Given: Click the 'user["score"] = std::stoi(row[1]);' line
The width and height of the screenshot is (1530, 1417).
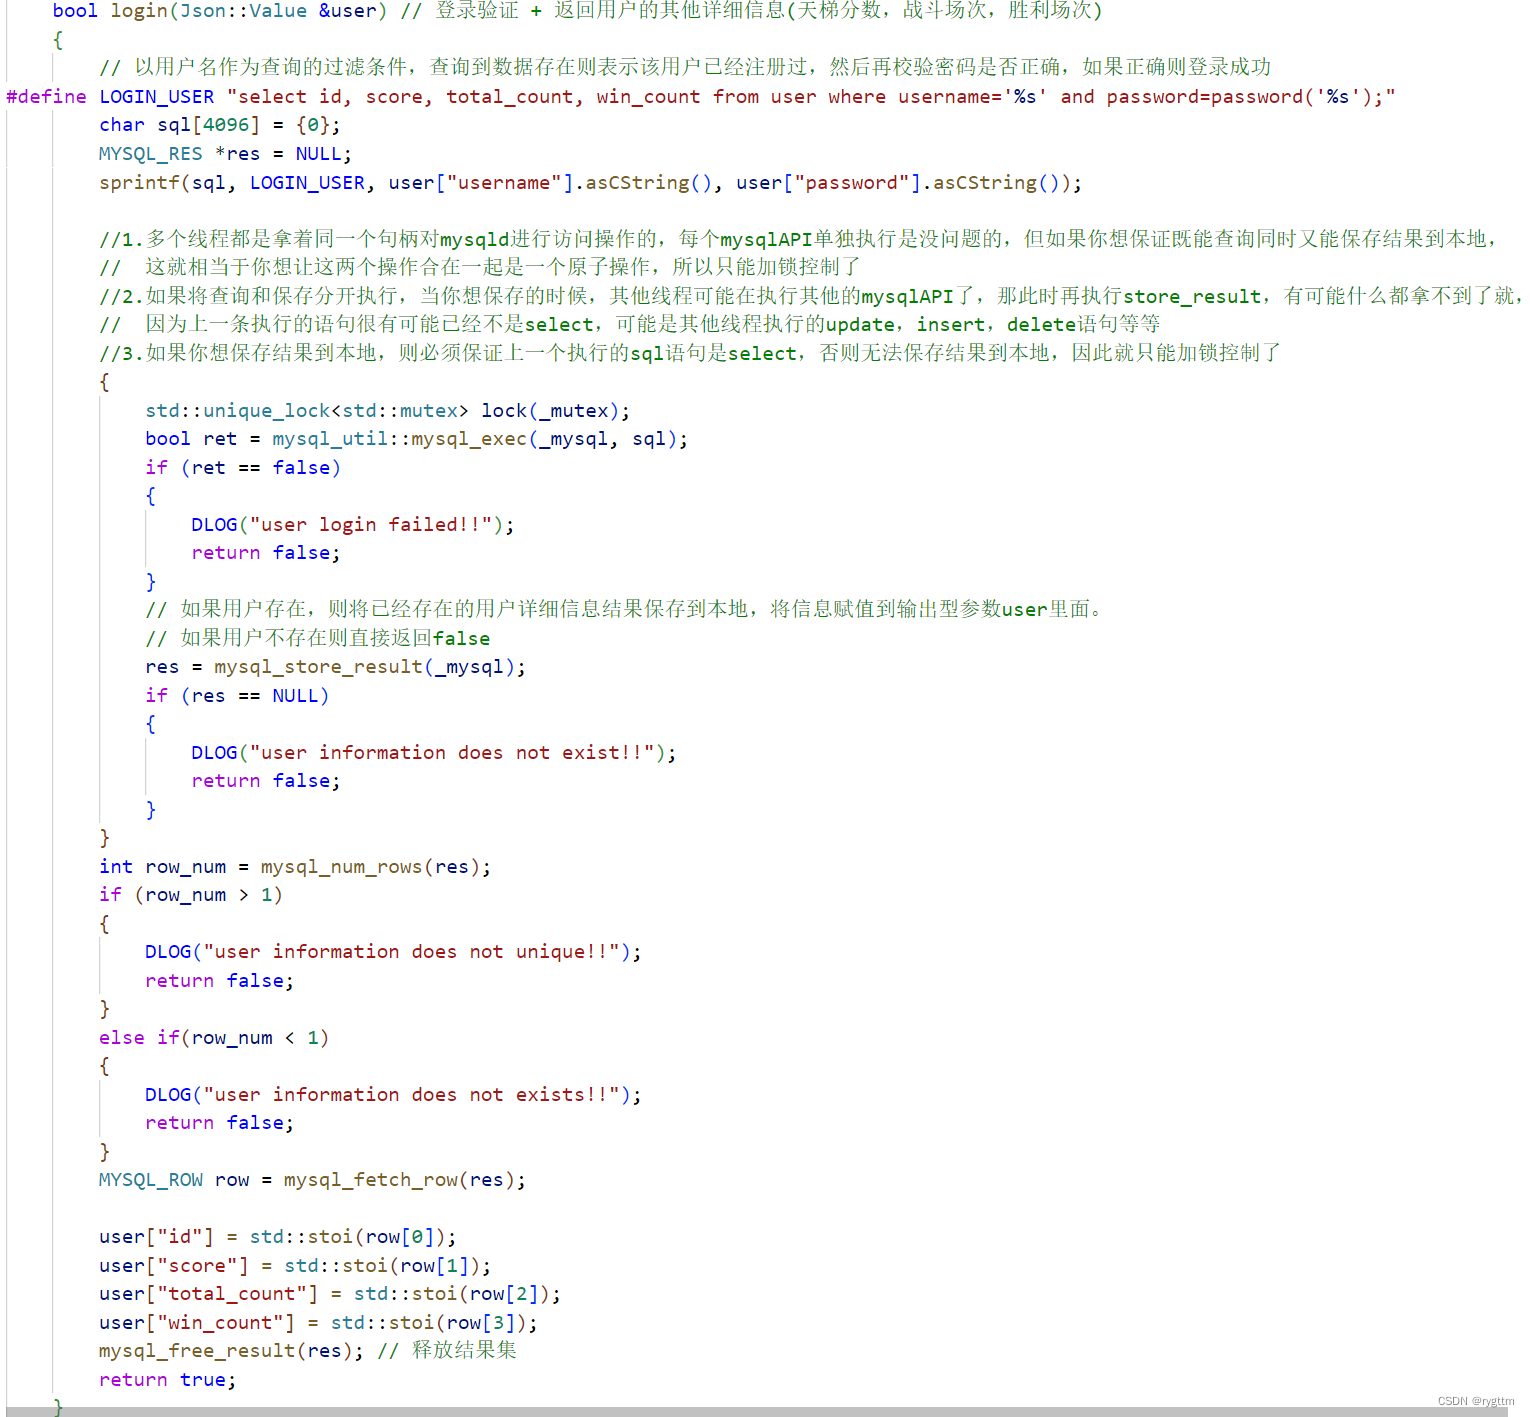Looking at the screenshot, I should pyautogui.click(x=295, y=1266).
